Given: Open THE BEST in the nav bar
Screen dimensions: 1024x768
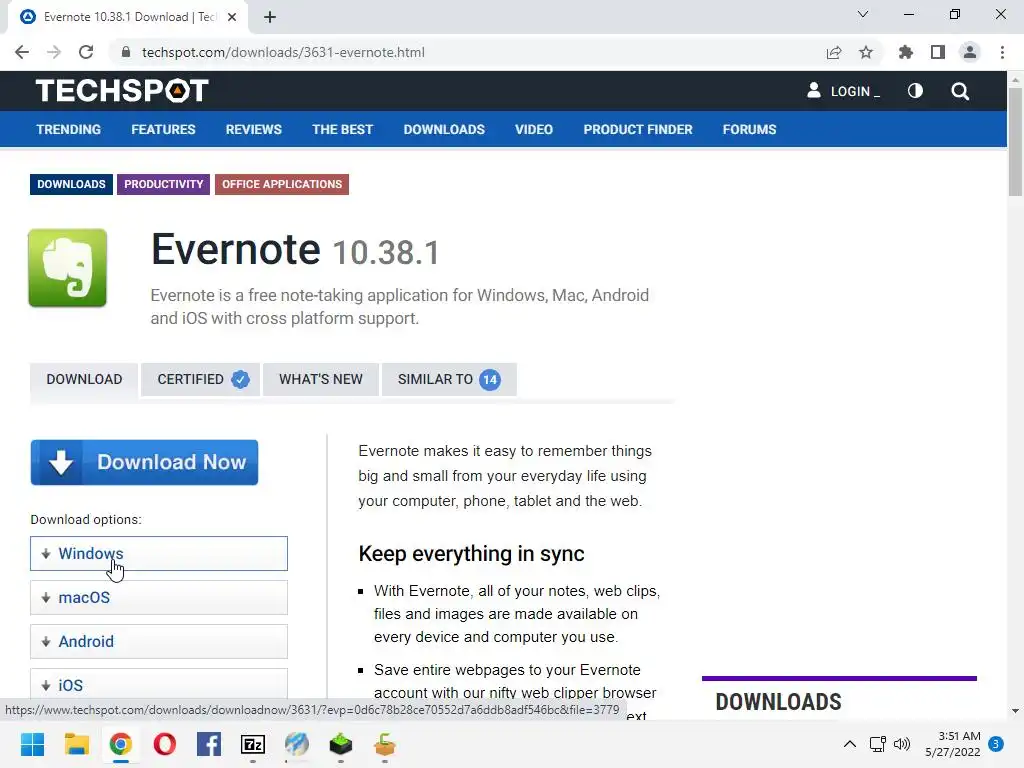Looking at the screenshot, I should pyautogui.click(x=342, y=129).
